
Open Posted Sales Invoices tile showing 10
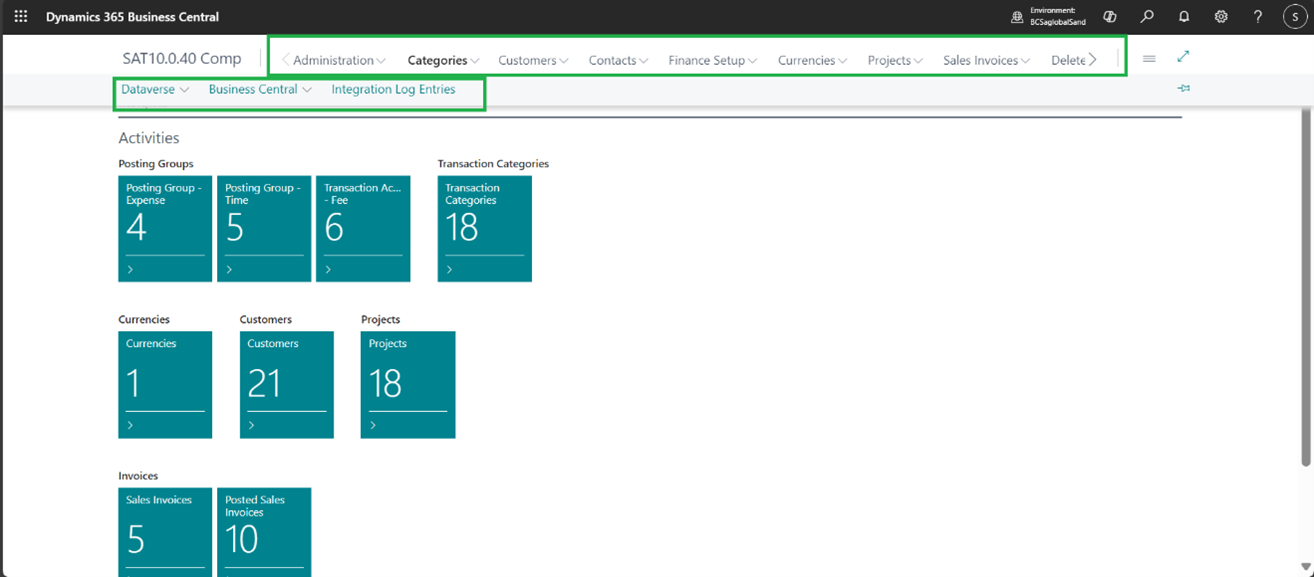264,532
